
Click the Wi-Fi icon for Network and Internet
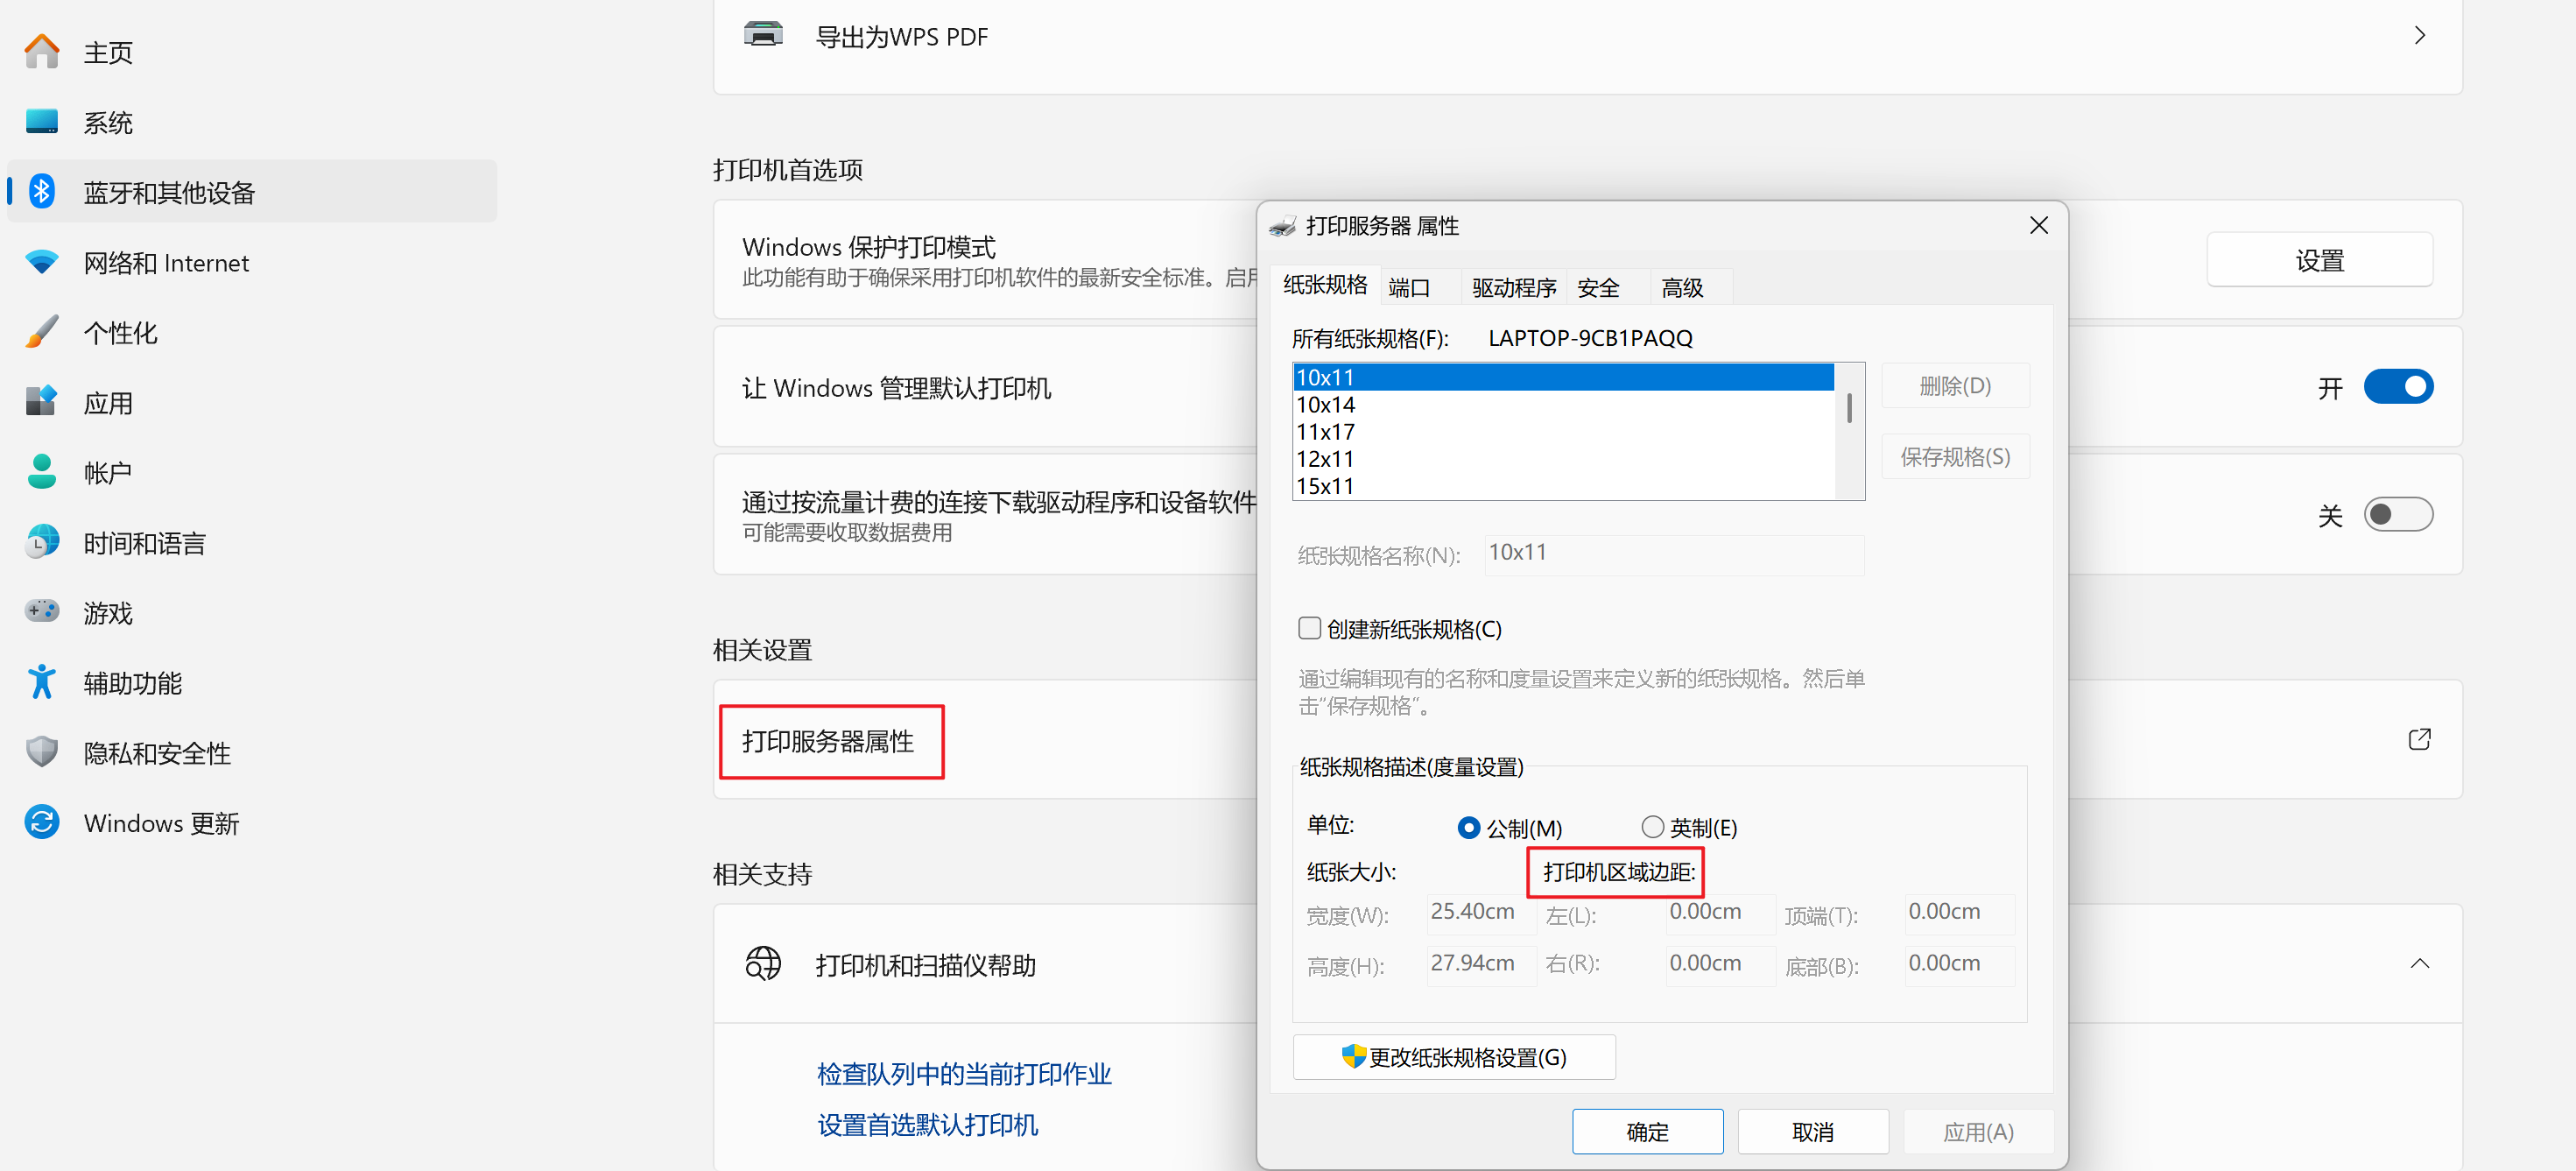pyautogui.click(x=41, y=262)
